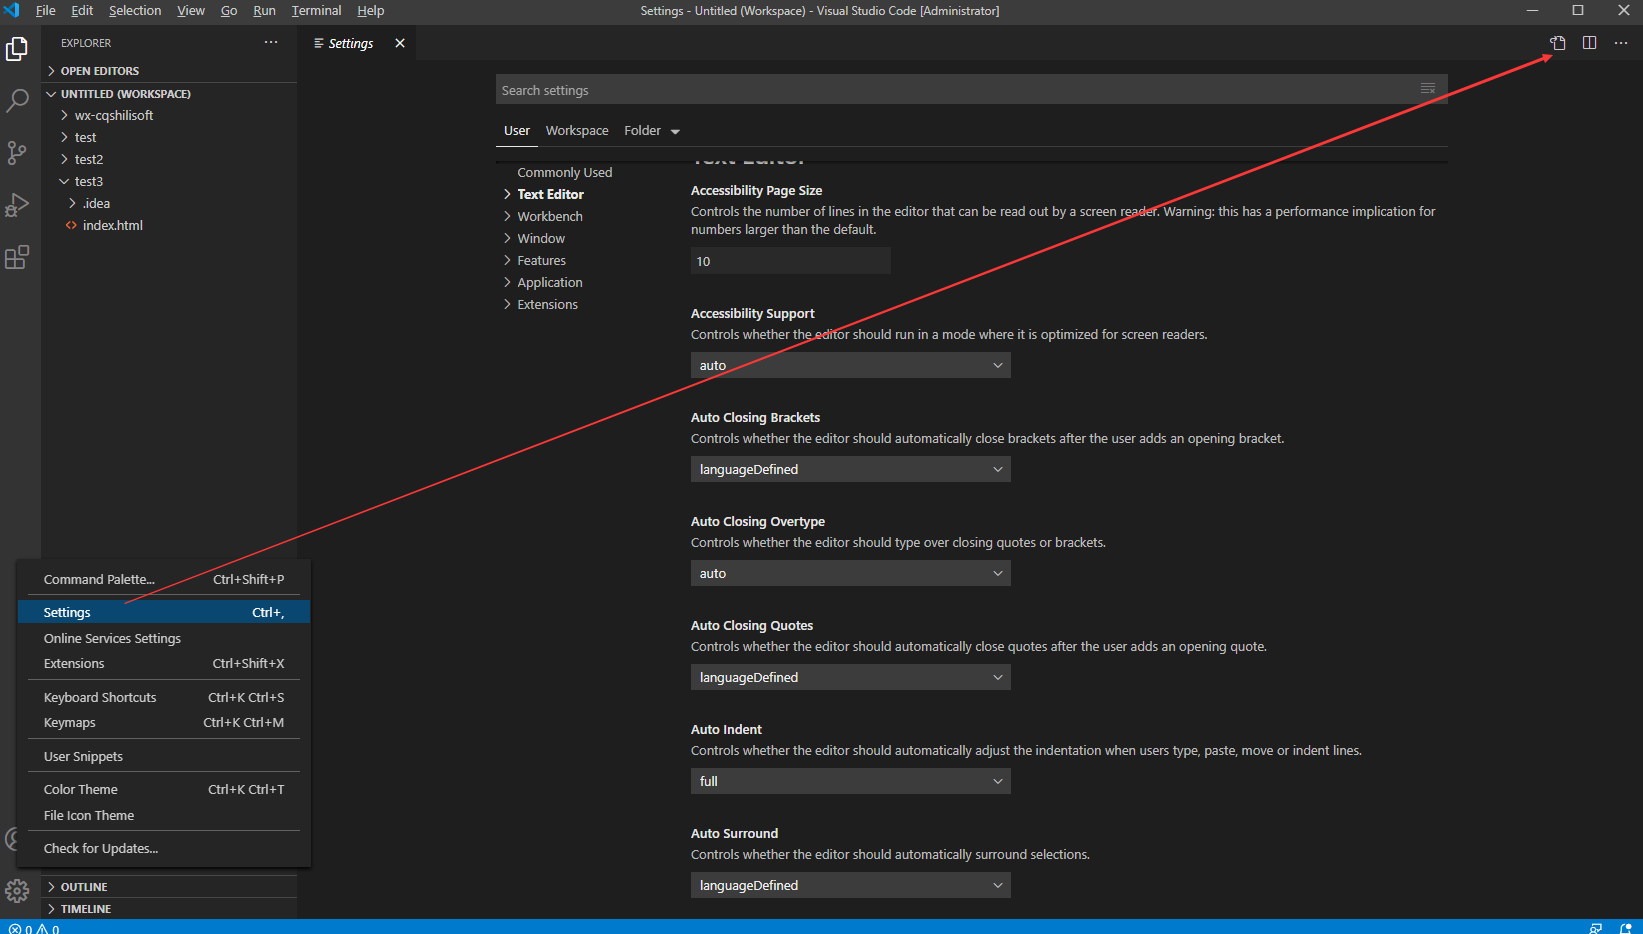The height and width of the screenshot is (934, 1643).
Task: Select Check for Updates...
Action: pos(164,848)
